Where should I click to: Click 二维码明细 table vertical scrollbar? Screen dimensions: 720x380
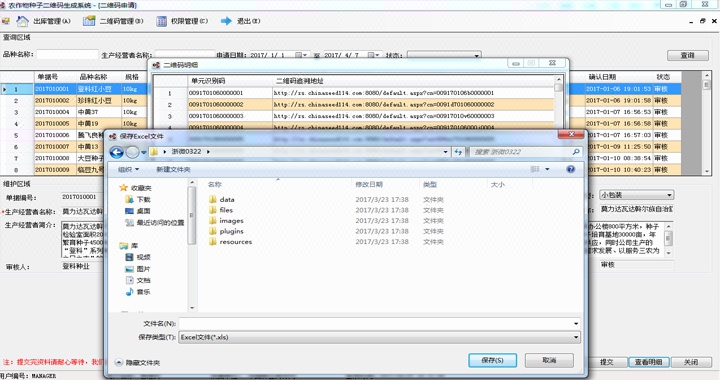pos(558,102)
